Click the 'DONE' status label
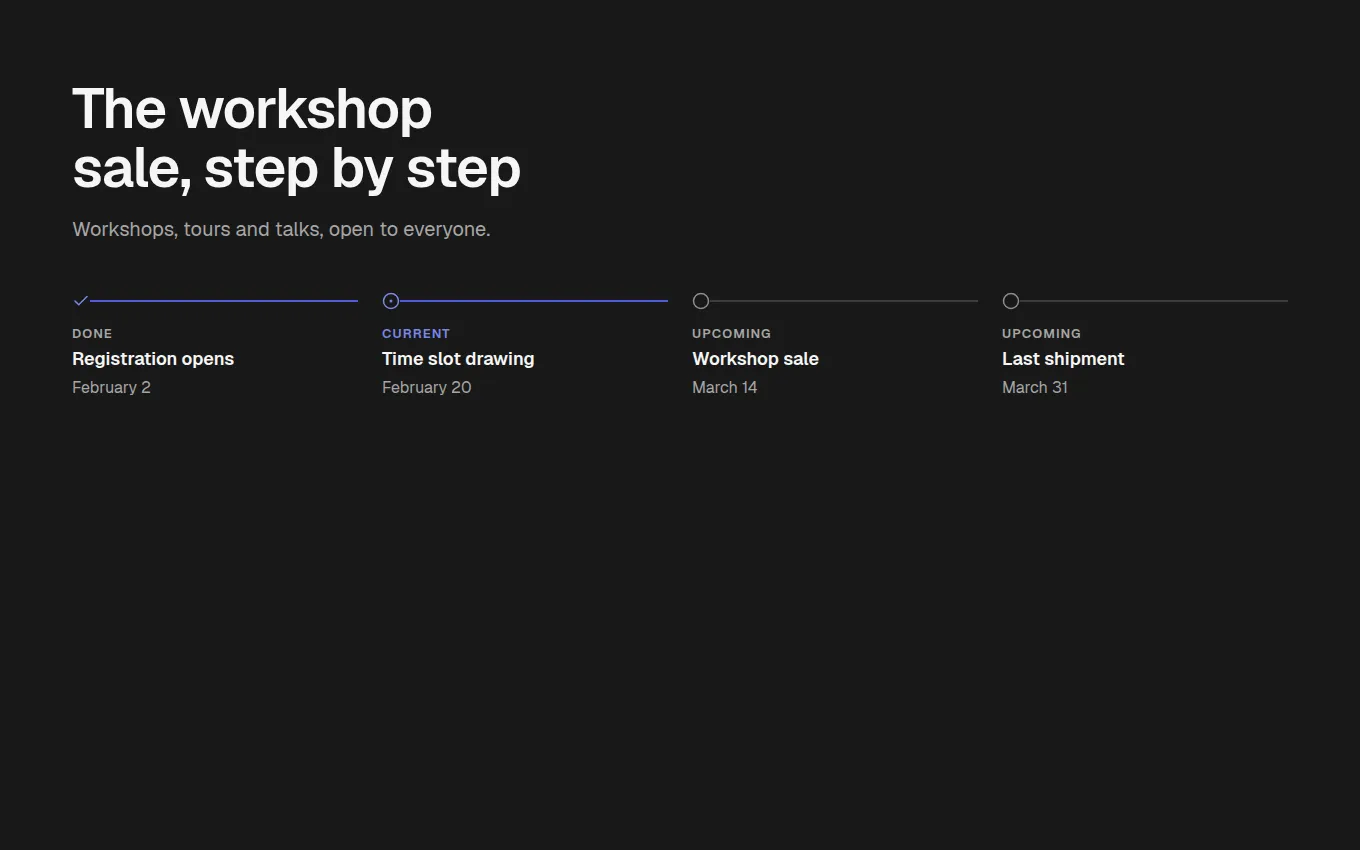 (92, 333)
